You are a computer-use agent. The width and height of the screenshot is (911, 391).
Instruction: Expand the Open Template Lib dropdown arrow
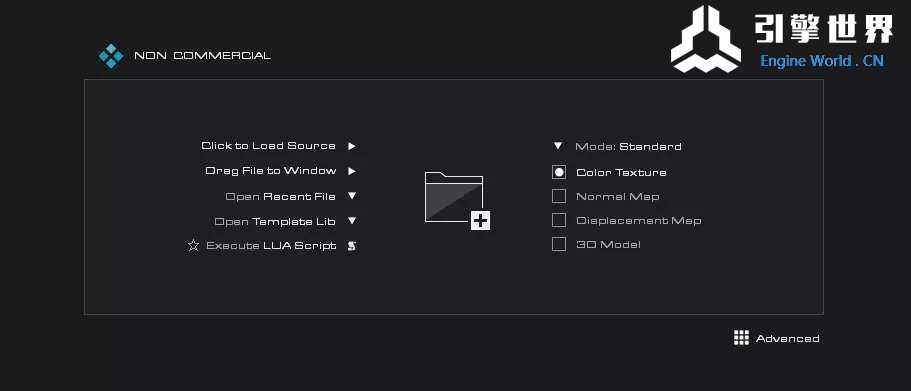tap(352, 221)
